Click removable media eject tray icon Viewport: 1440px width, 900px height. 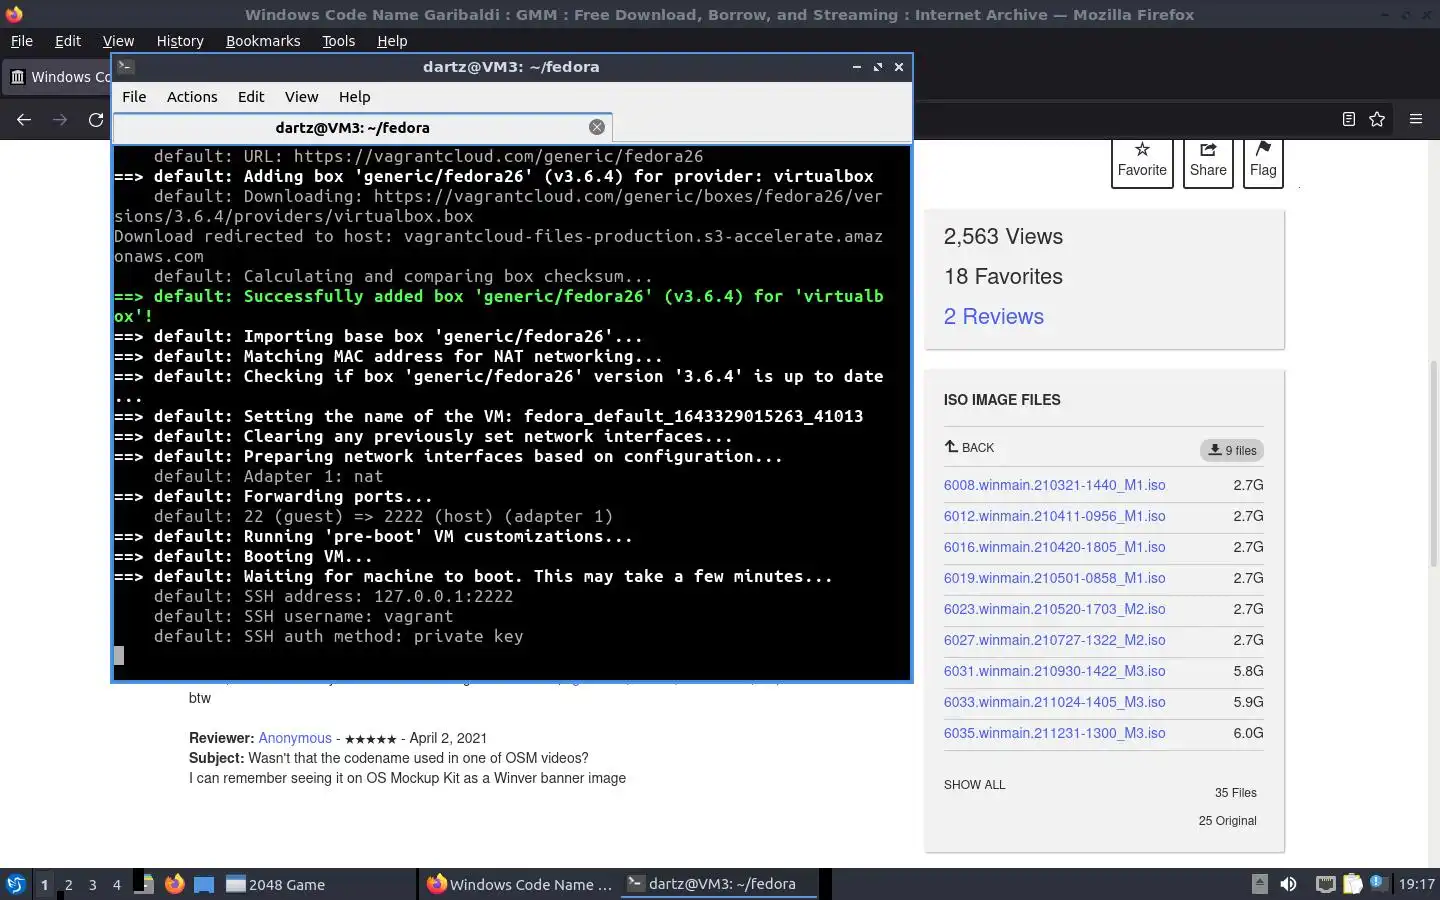[x=1260, y=884]
